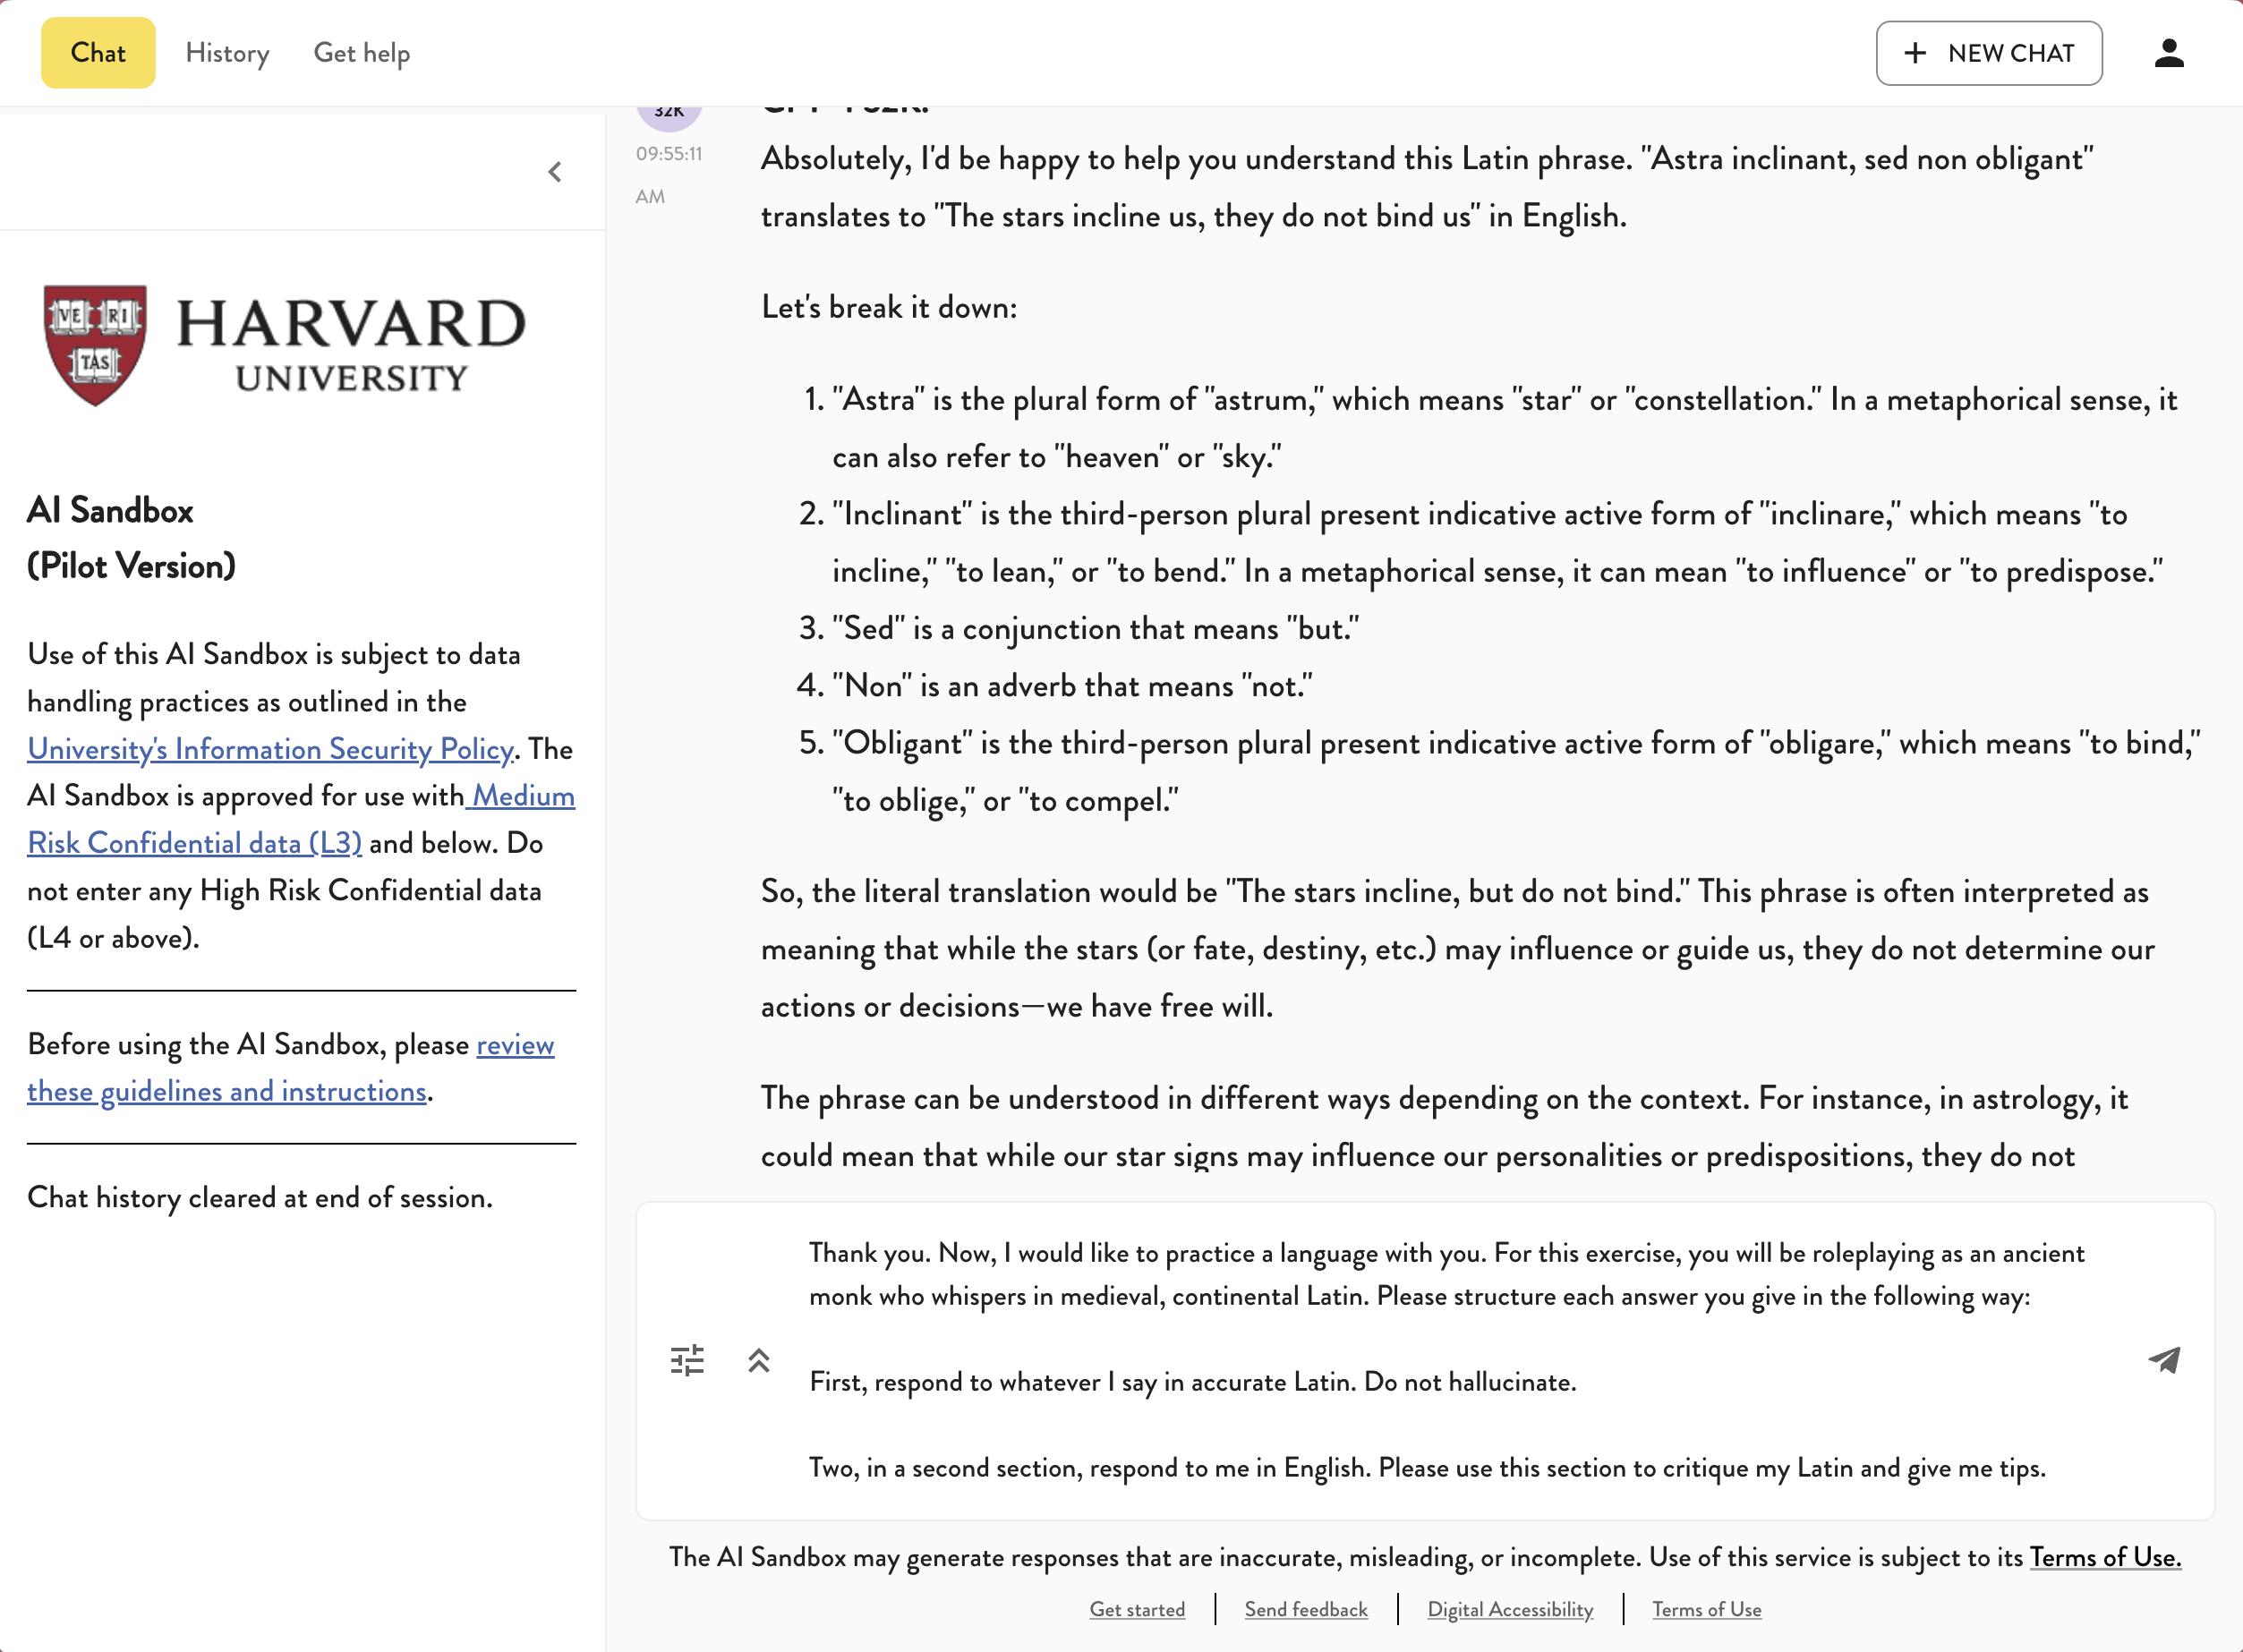Open the Get help tab
Screen dimensions: 2243x1652
361,53
